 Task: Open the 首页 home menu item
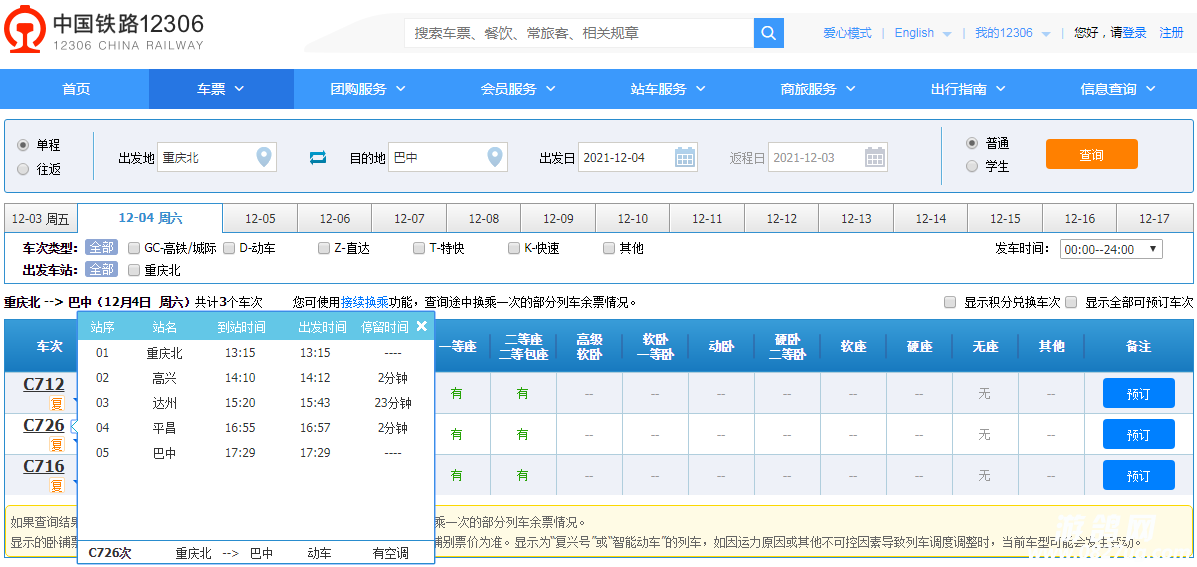pyautogui.click(x=76, y=89)
